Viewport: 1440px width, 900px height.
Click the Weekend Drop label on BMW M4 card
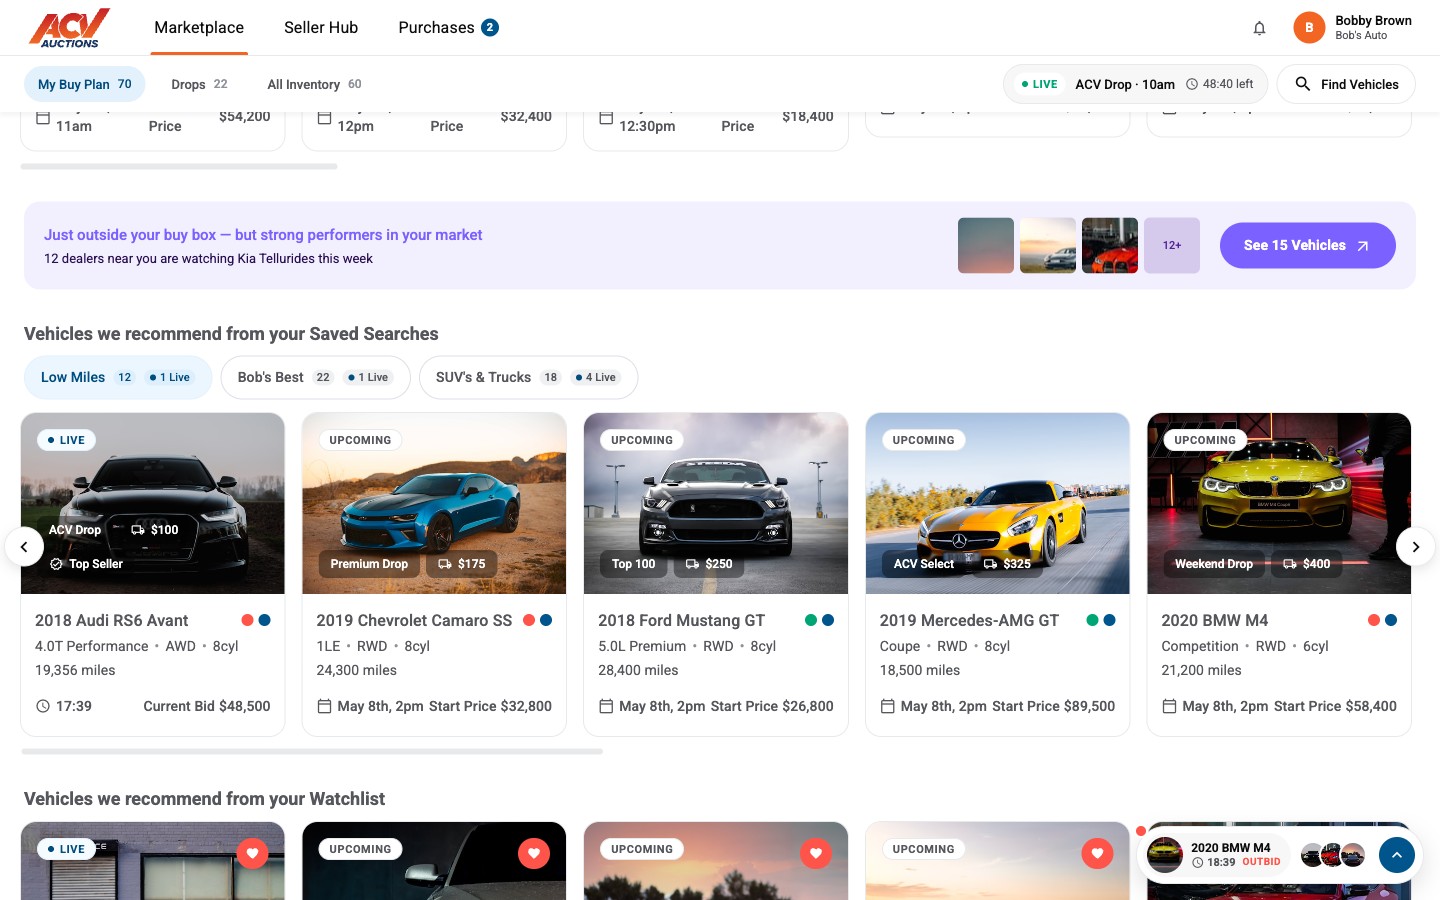coord(1214,564)
